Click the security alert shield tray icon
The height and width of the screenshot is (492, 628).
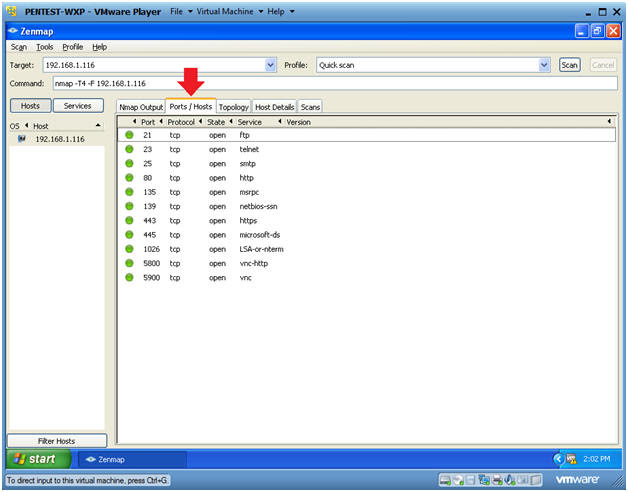coord(572,459)
